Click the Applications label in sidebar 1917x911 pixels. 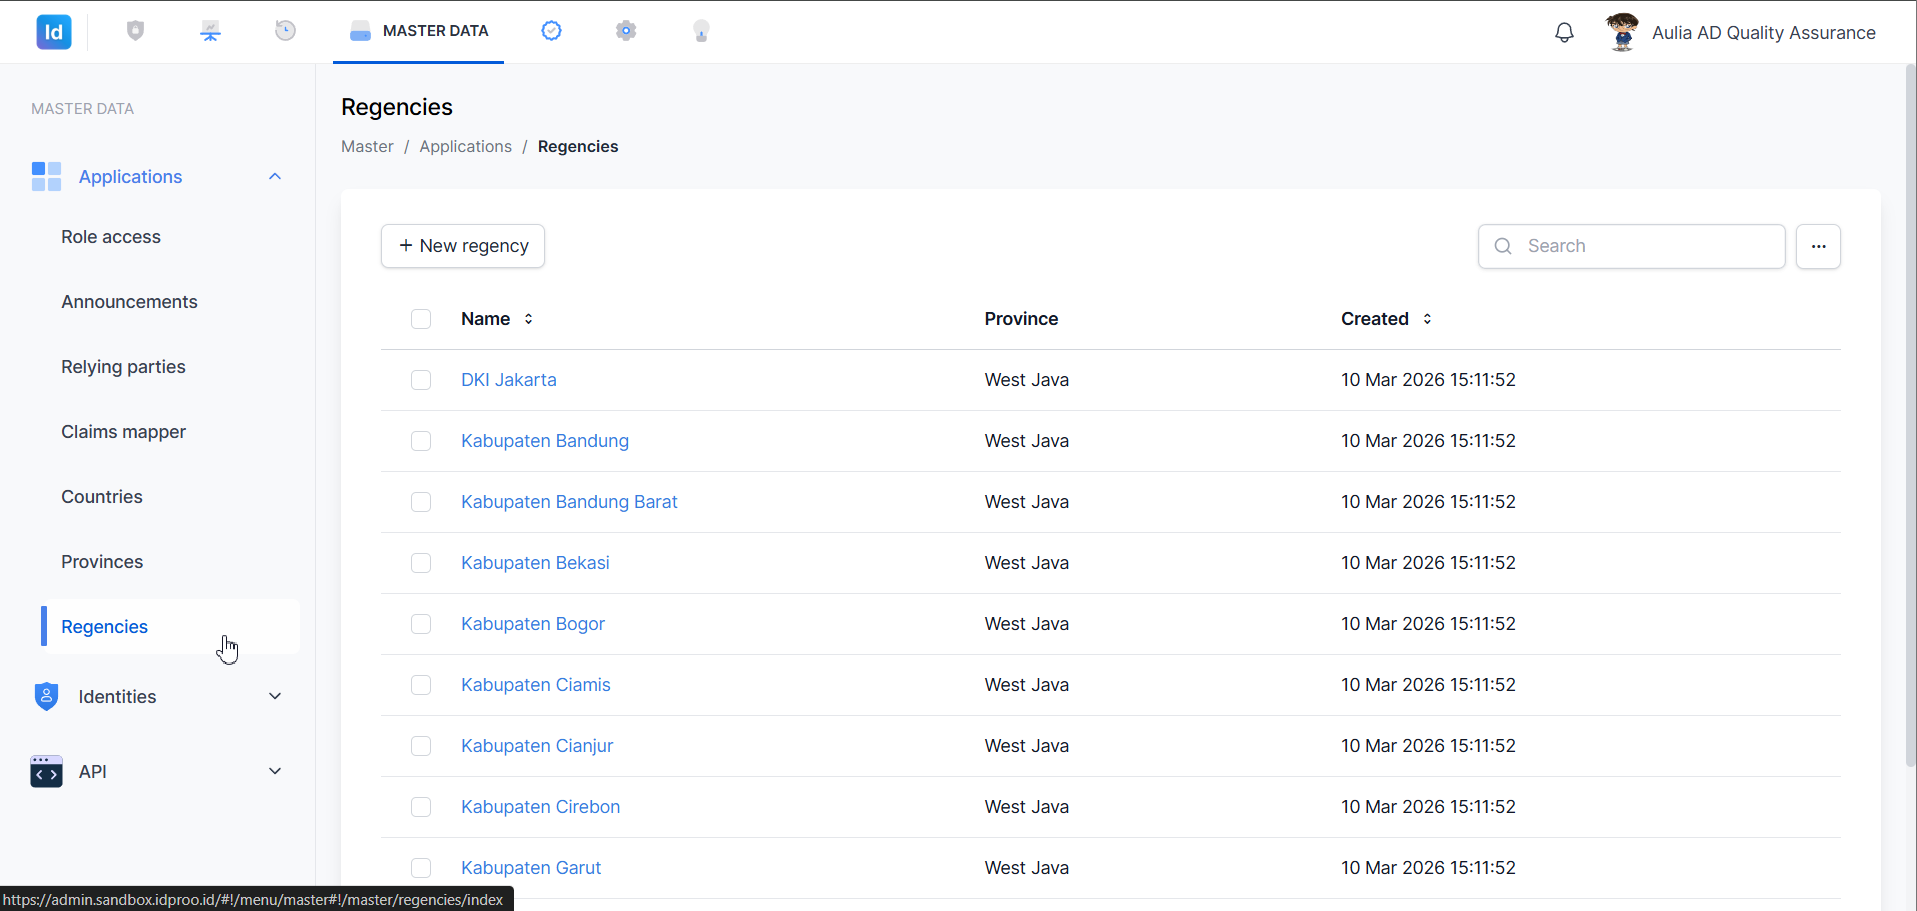130,177
